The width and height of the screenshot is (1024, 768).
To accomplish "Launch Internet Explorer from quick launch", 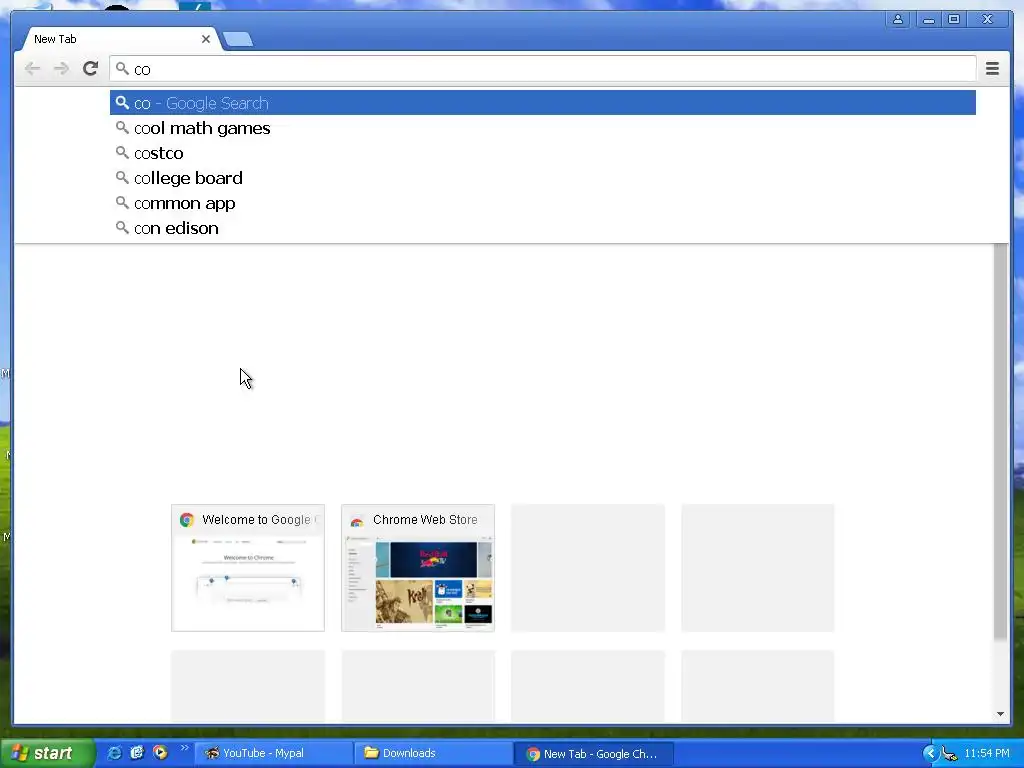I will 114,753.
